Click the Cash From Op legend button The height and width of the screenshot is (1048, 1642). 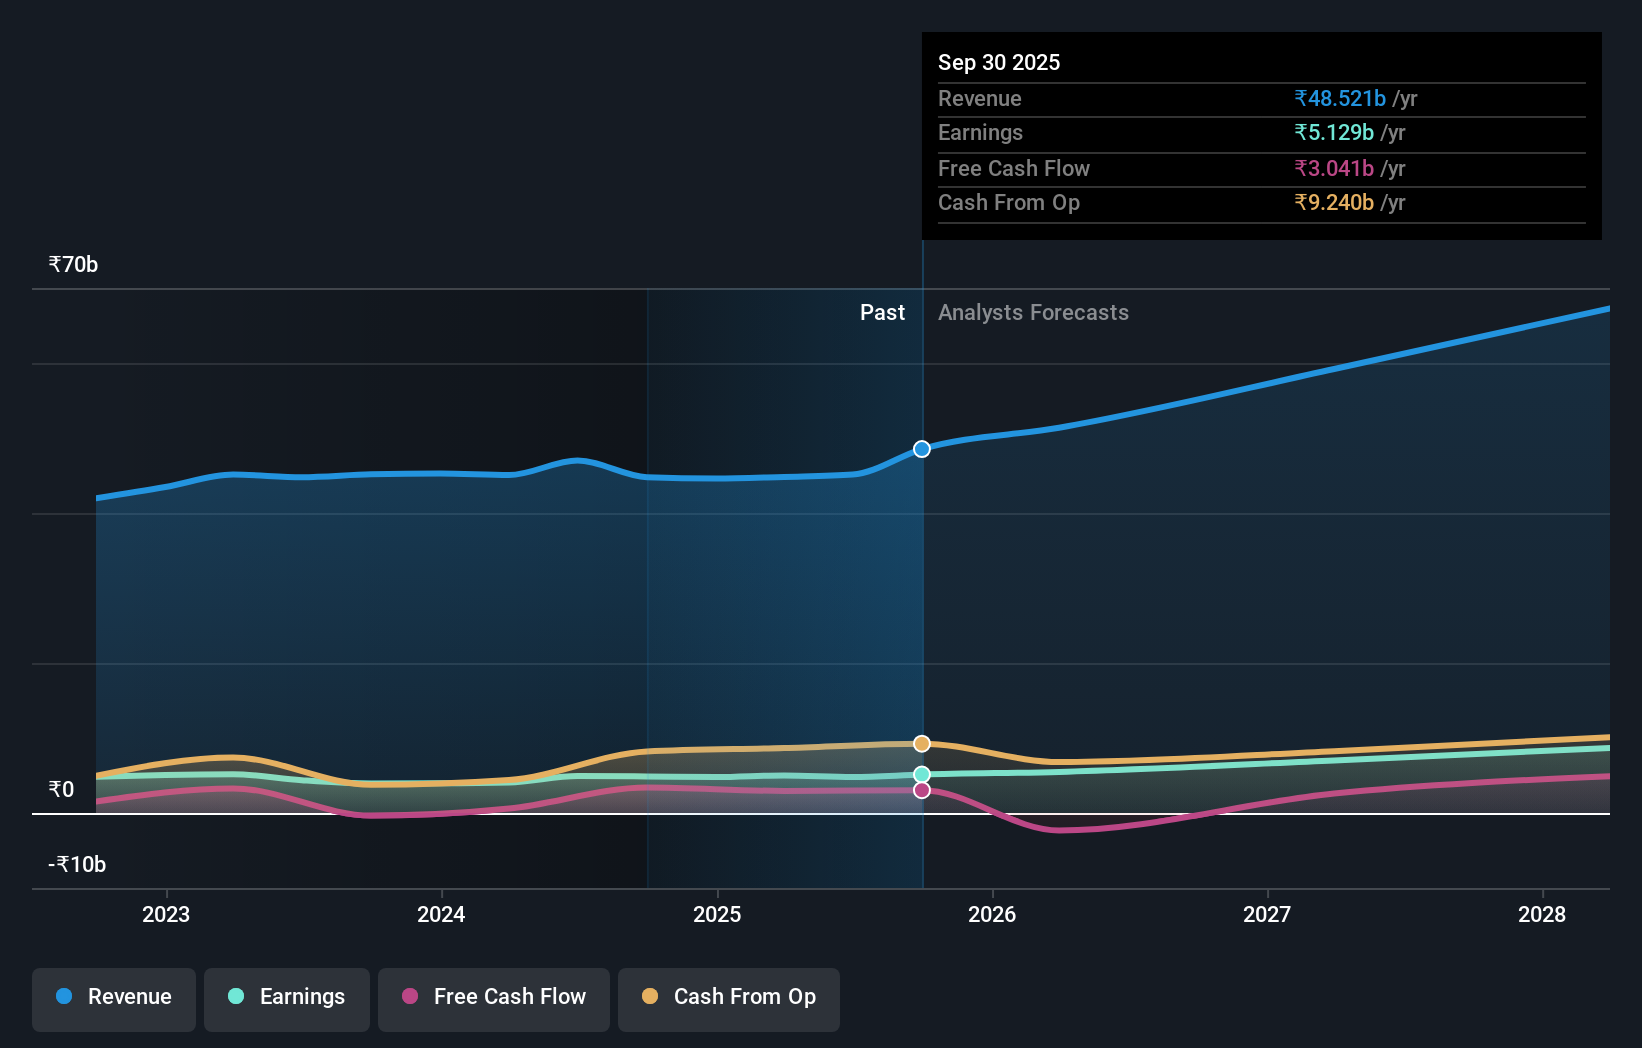click(728, 997)
